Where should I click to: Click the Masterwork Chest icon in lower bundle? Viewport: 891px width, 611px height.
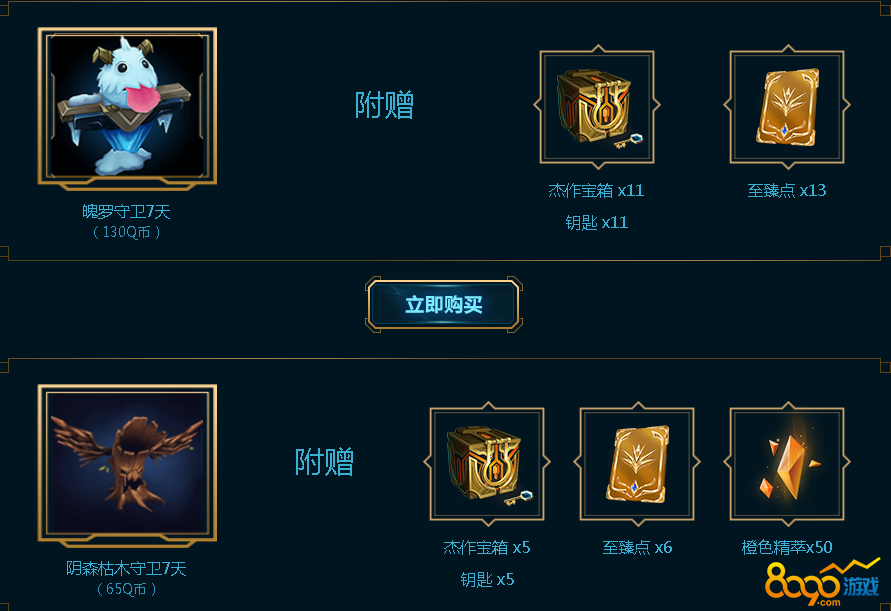click(x=487, y=464)
